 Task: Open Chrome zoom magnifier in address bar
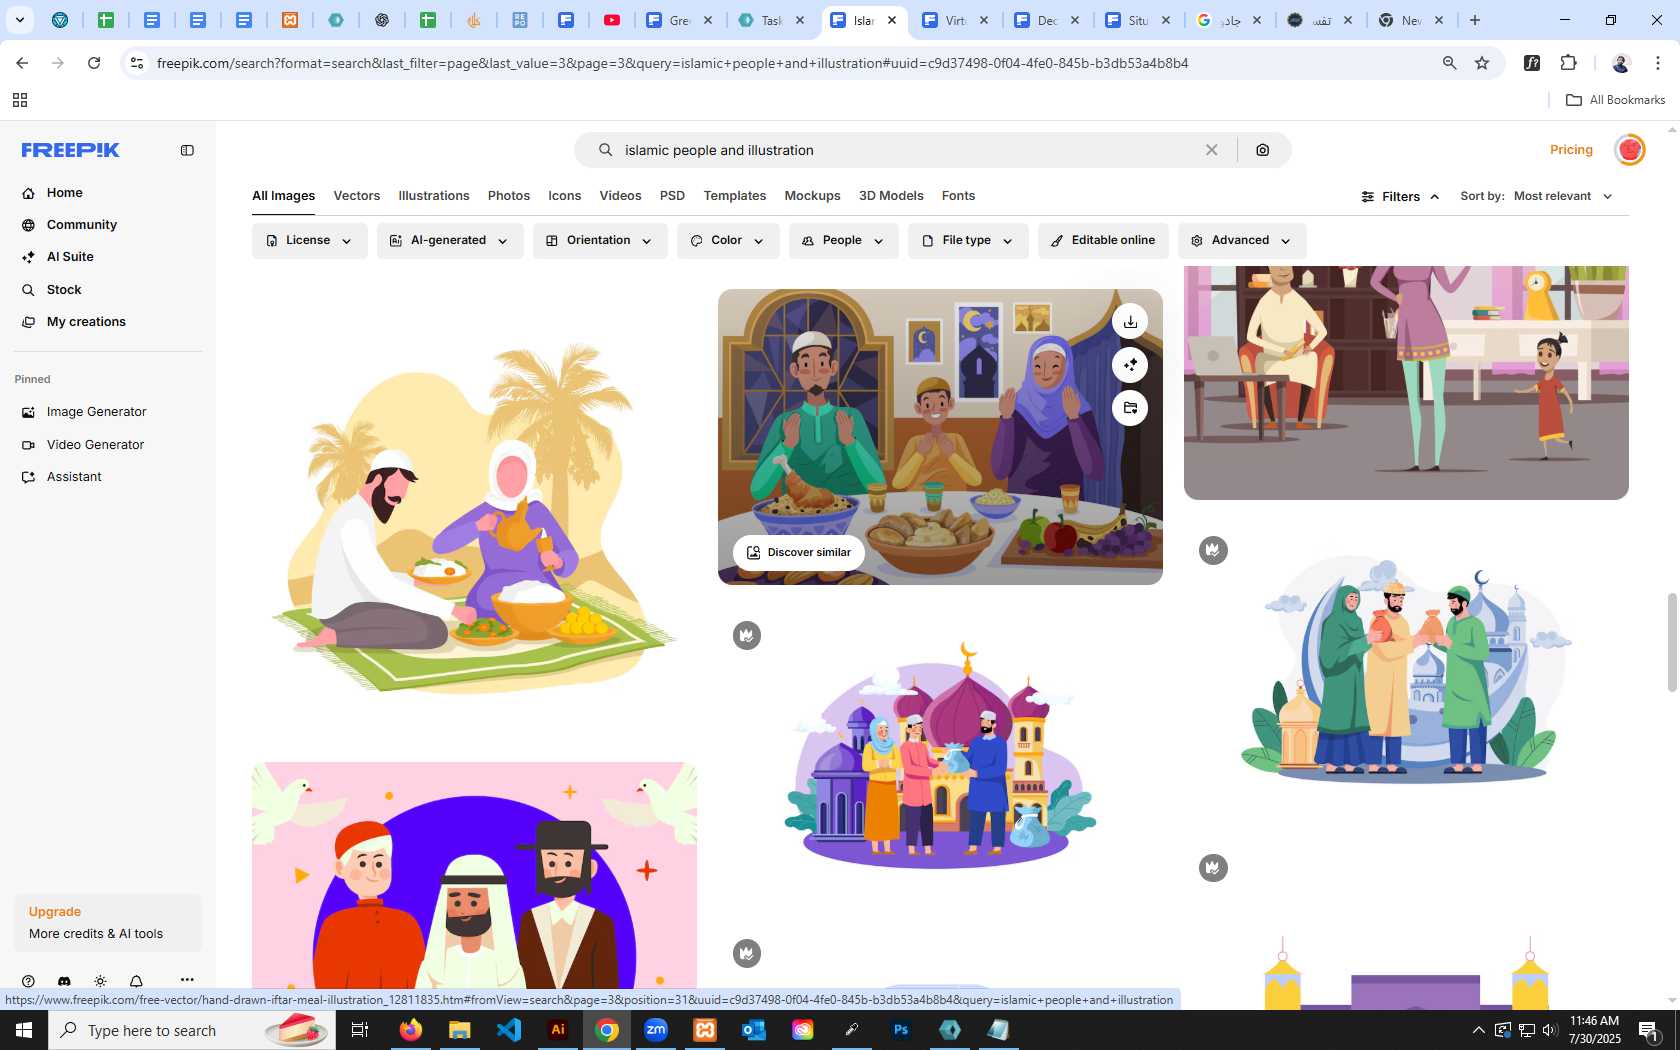pyautogui.click(x=1449, y=63)
